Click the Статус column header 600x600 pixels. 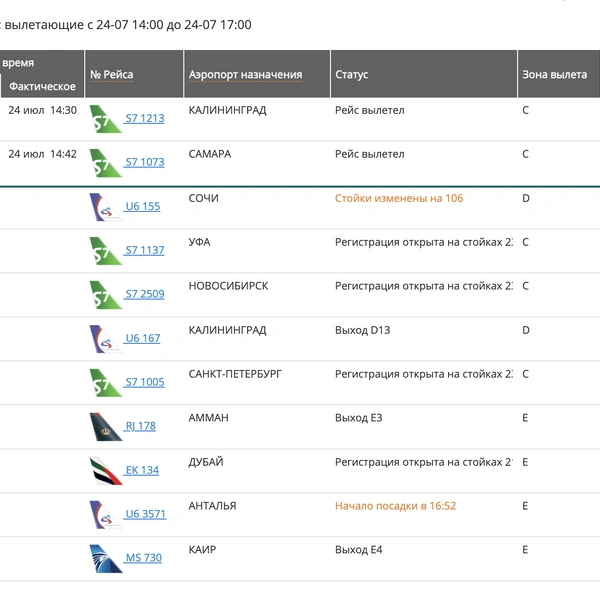[x=351, y=75]
